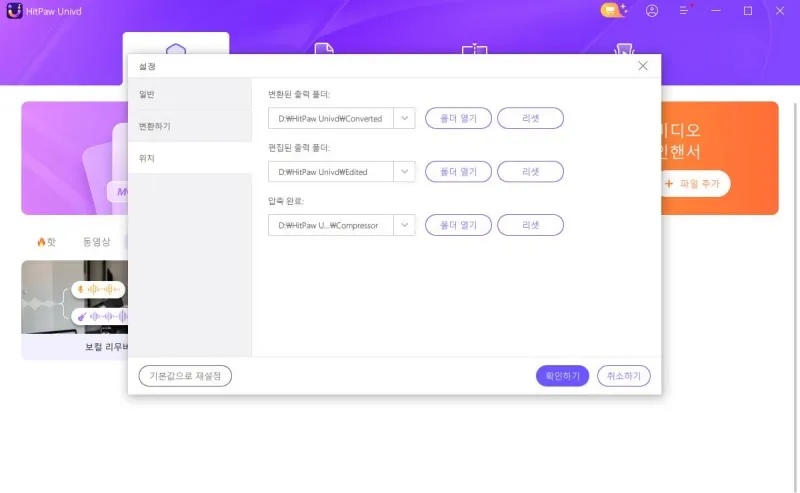
Task: Open the shopping cart icon in title bar
Action: [x=613, y=10]
